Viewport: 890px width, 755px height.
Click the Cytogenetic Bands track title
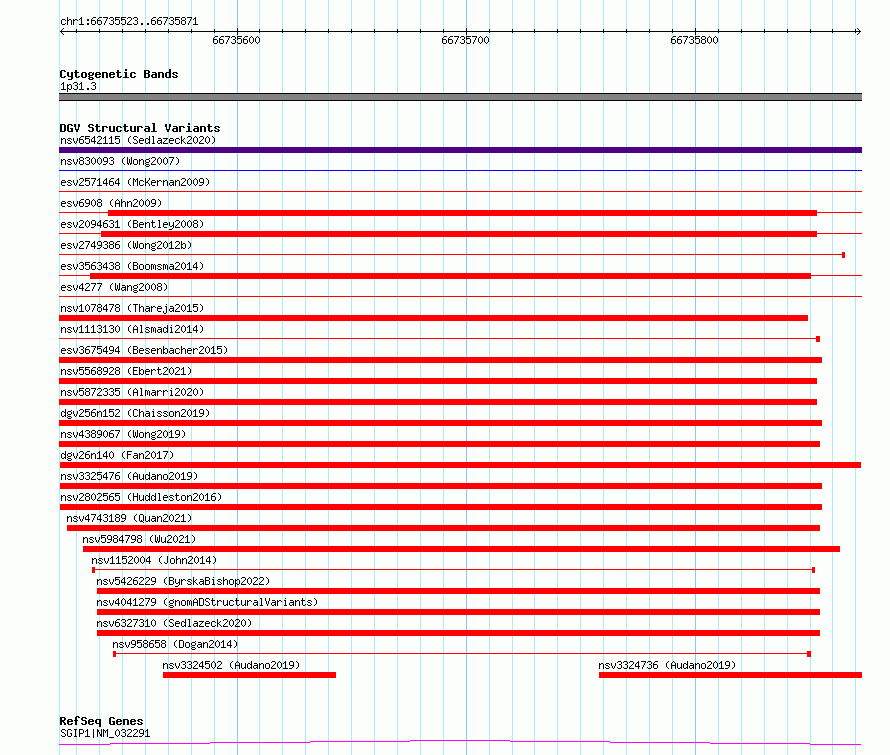point(119,74)
